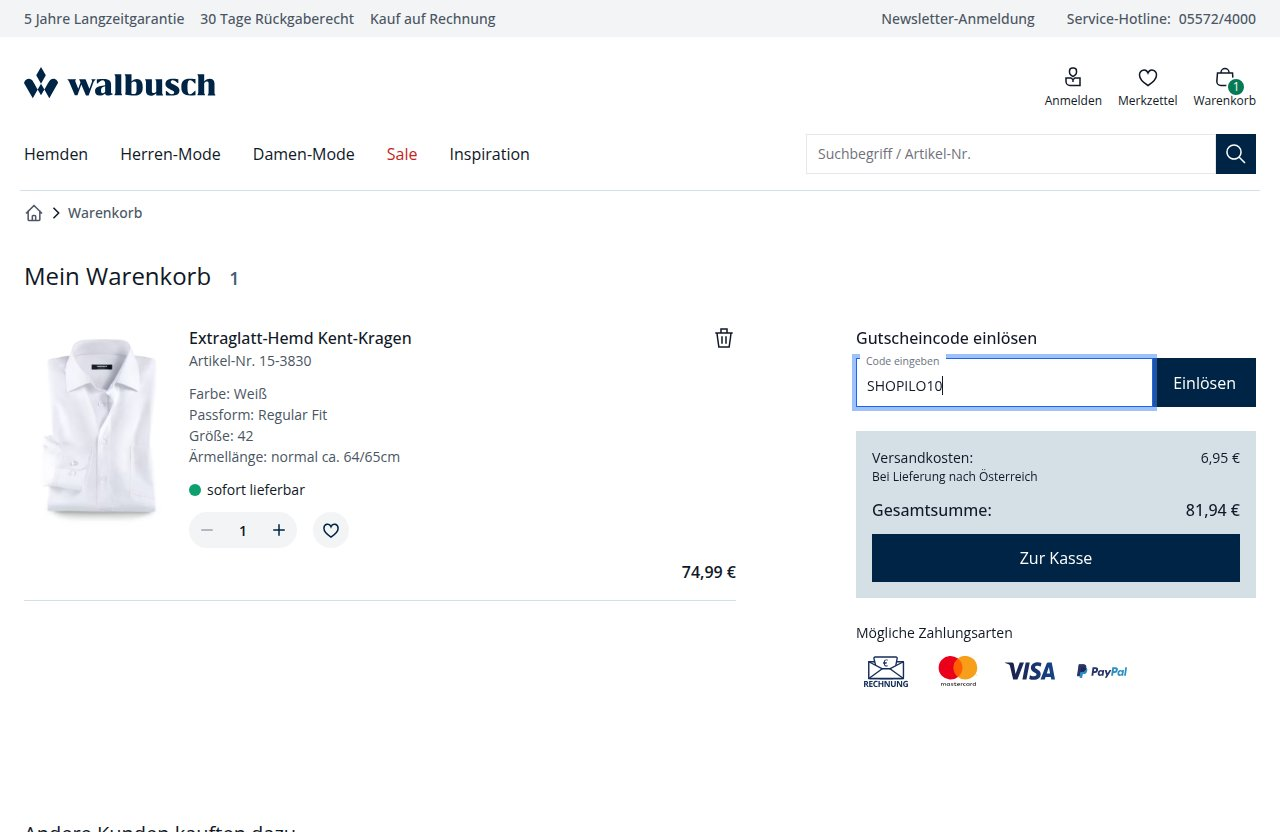Click the Gesamtsumme 81,94 € value
The width and height of the screenshot is (1280, 832).
(1213, 510)
